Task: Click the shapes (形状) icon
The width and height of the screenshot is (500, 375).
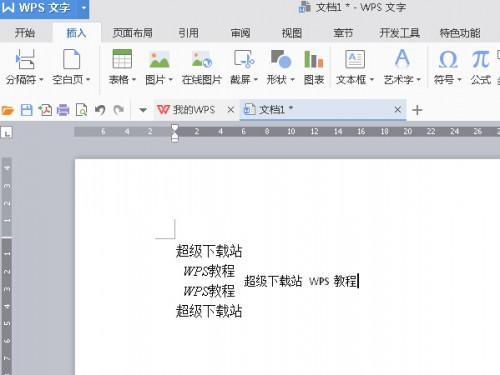Action: click(x=281, y=59)
